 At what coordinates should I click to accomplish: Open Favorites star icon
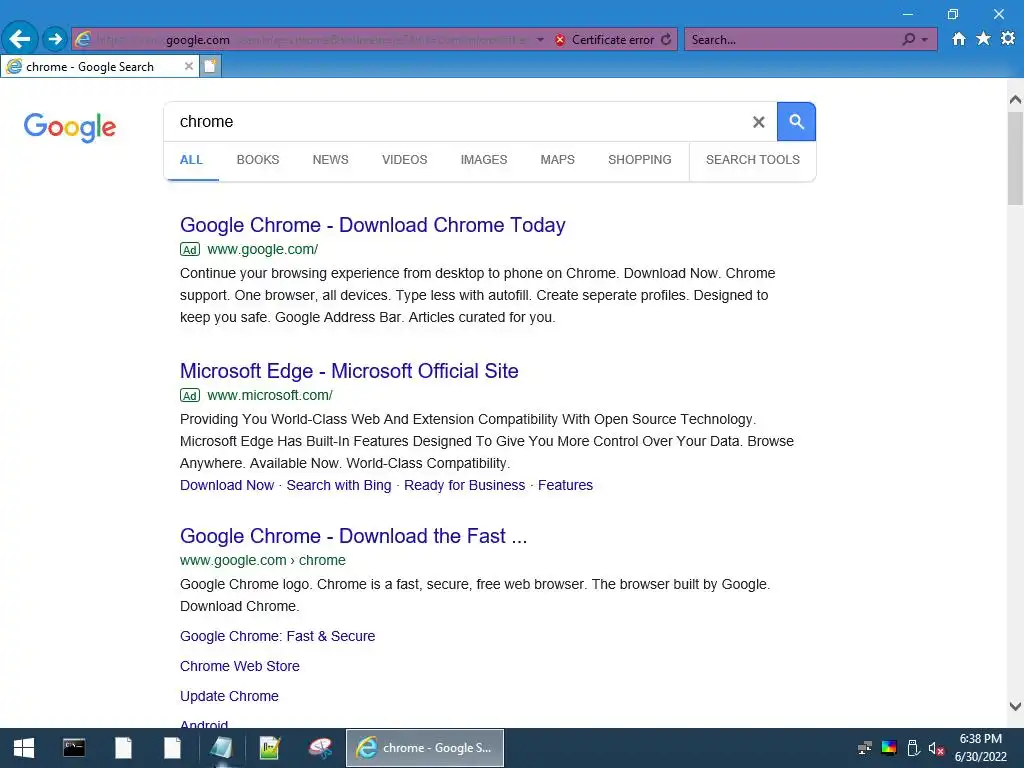tap(983, 39)
